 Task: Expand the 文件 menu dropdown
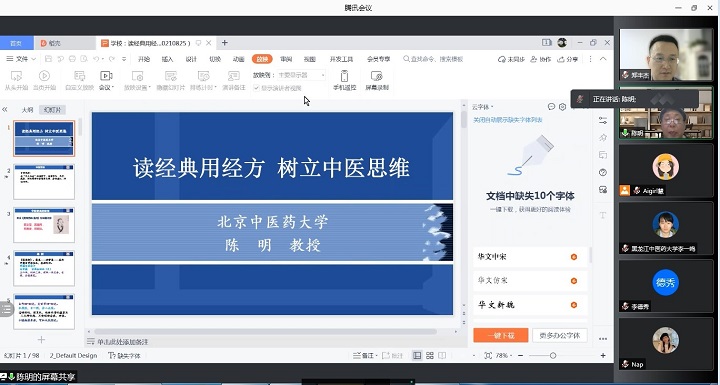pos(21,59)
